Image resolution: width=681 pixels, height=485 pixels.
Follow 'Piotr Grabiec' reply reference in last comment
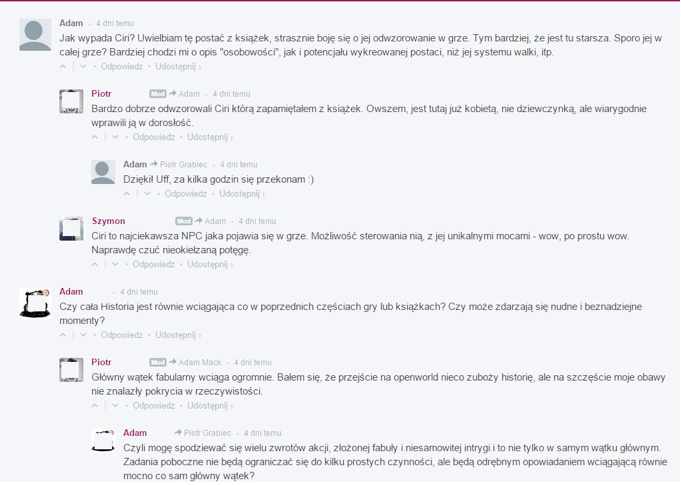tap(207, 433)
